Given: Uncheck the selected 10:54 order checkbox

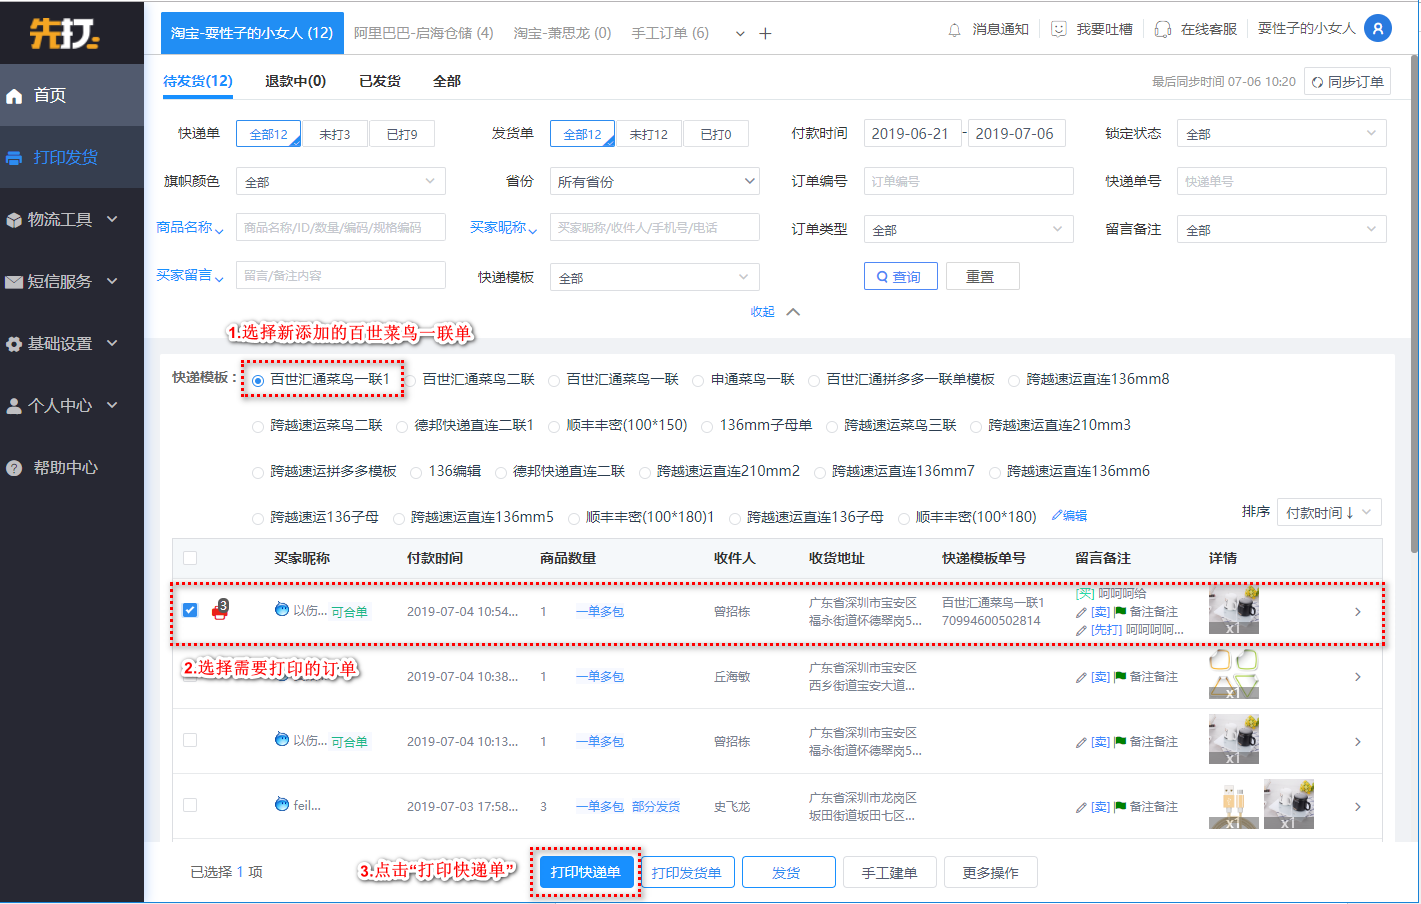Looking at the screenshot, I should click(190, 610).
